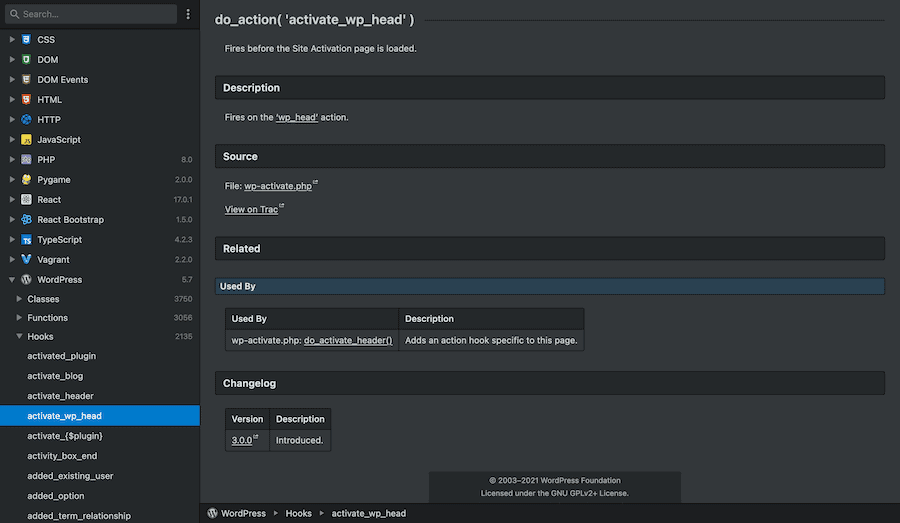The height and width of the screenshot is (523, 900).
Task: Collapse the WordPress documentation tree
Action: [11, 280]
